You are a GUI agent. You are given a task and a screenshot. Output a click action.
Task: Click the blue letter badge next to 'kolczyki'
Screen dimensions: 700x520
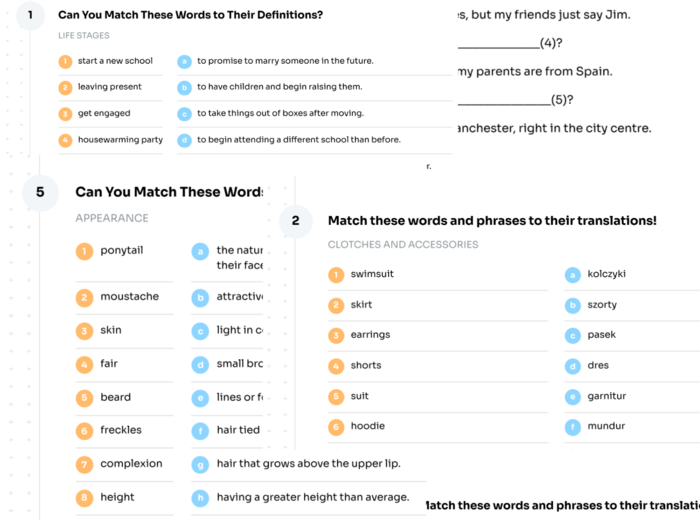click(x=573, y=275)
